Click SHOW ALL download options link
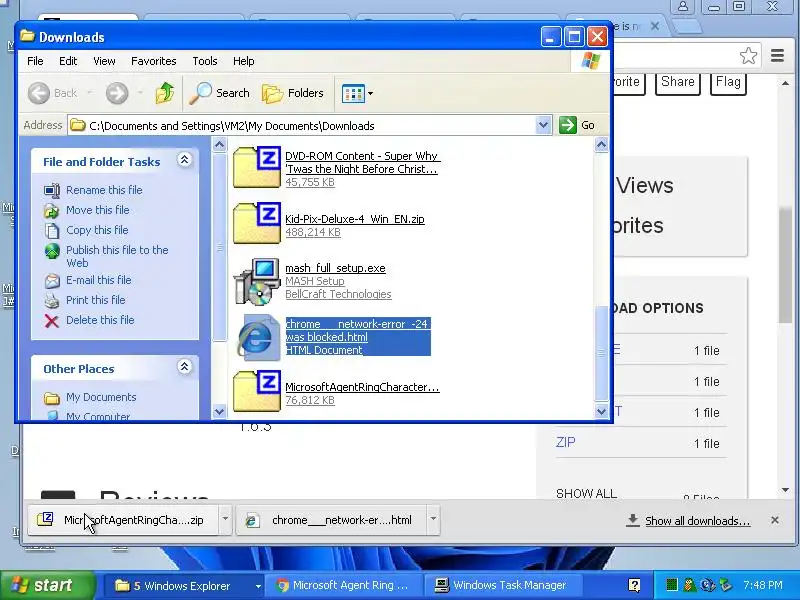Screen dimensions: 800x600 point(586,493)
